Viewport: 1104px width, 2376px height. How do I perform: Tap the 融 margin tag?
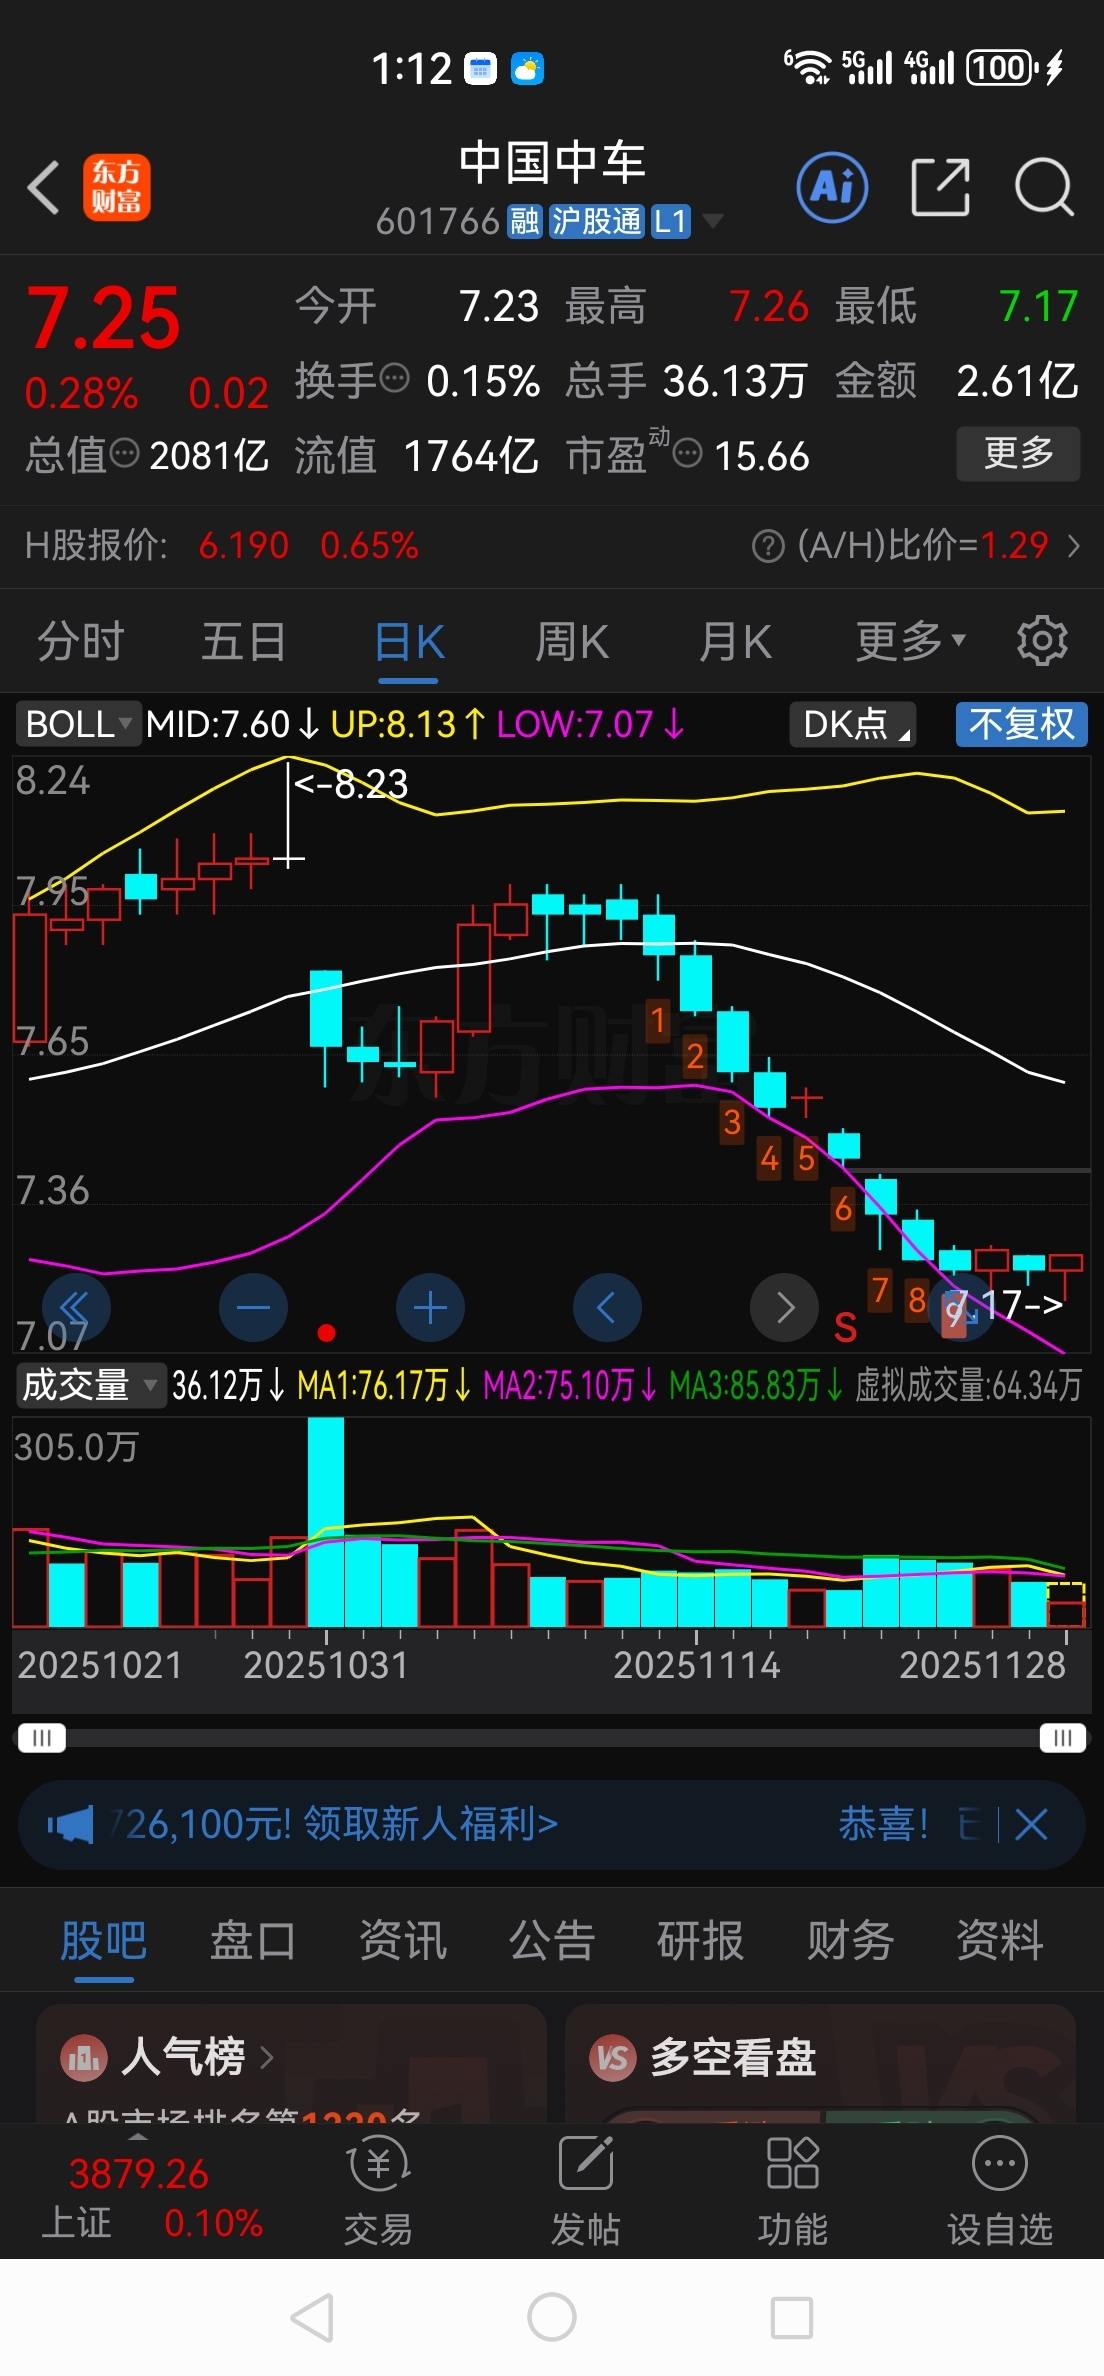[524, 221]
